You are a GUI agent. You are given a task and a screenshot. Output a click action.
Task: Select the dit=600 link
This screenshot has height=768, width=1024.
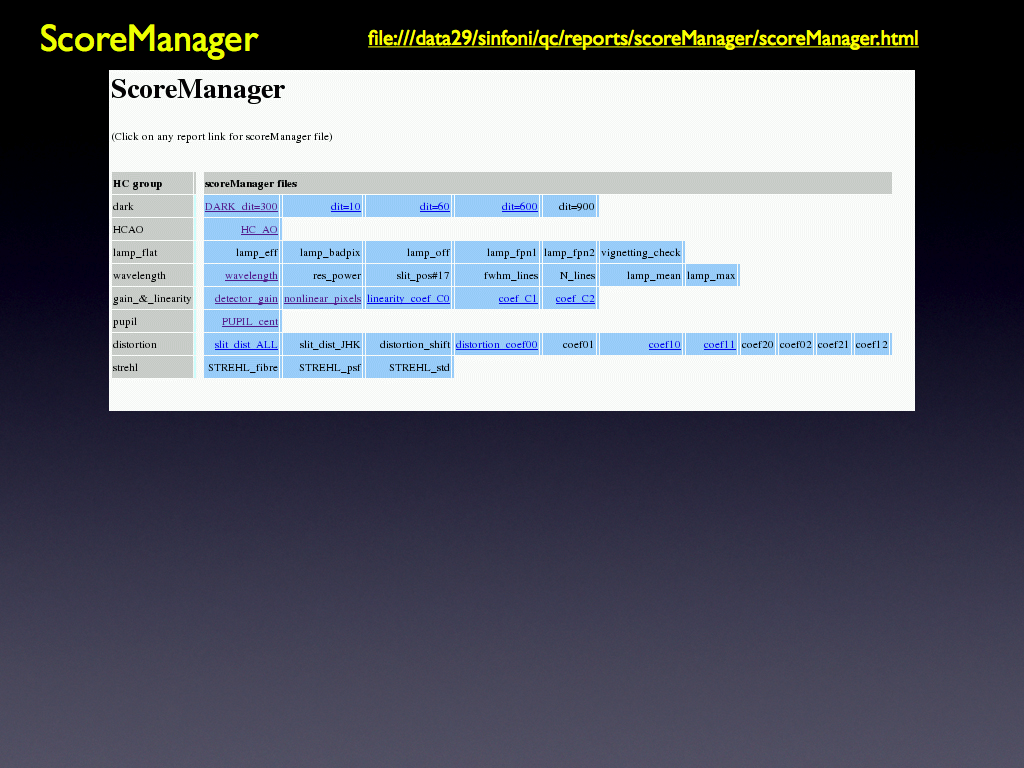pos(519,207)
